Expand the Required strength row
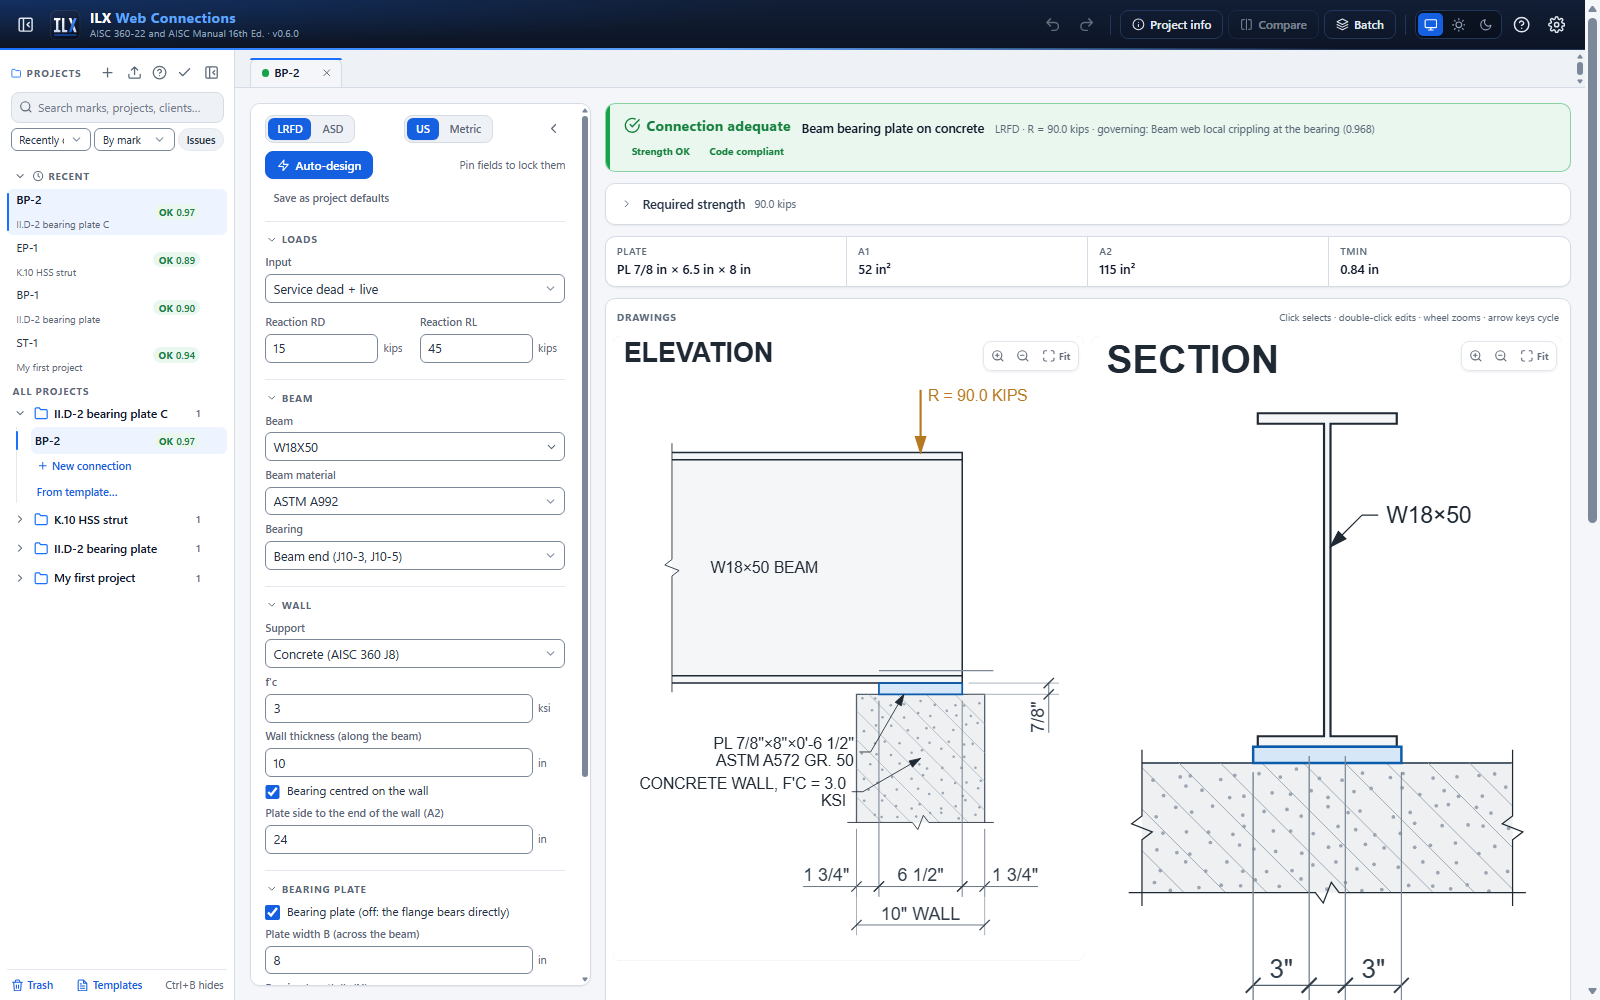The height and width of the screenshot is (1000, 1600). pyautogui.click(x=1088, y=204)
